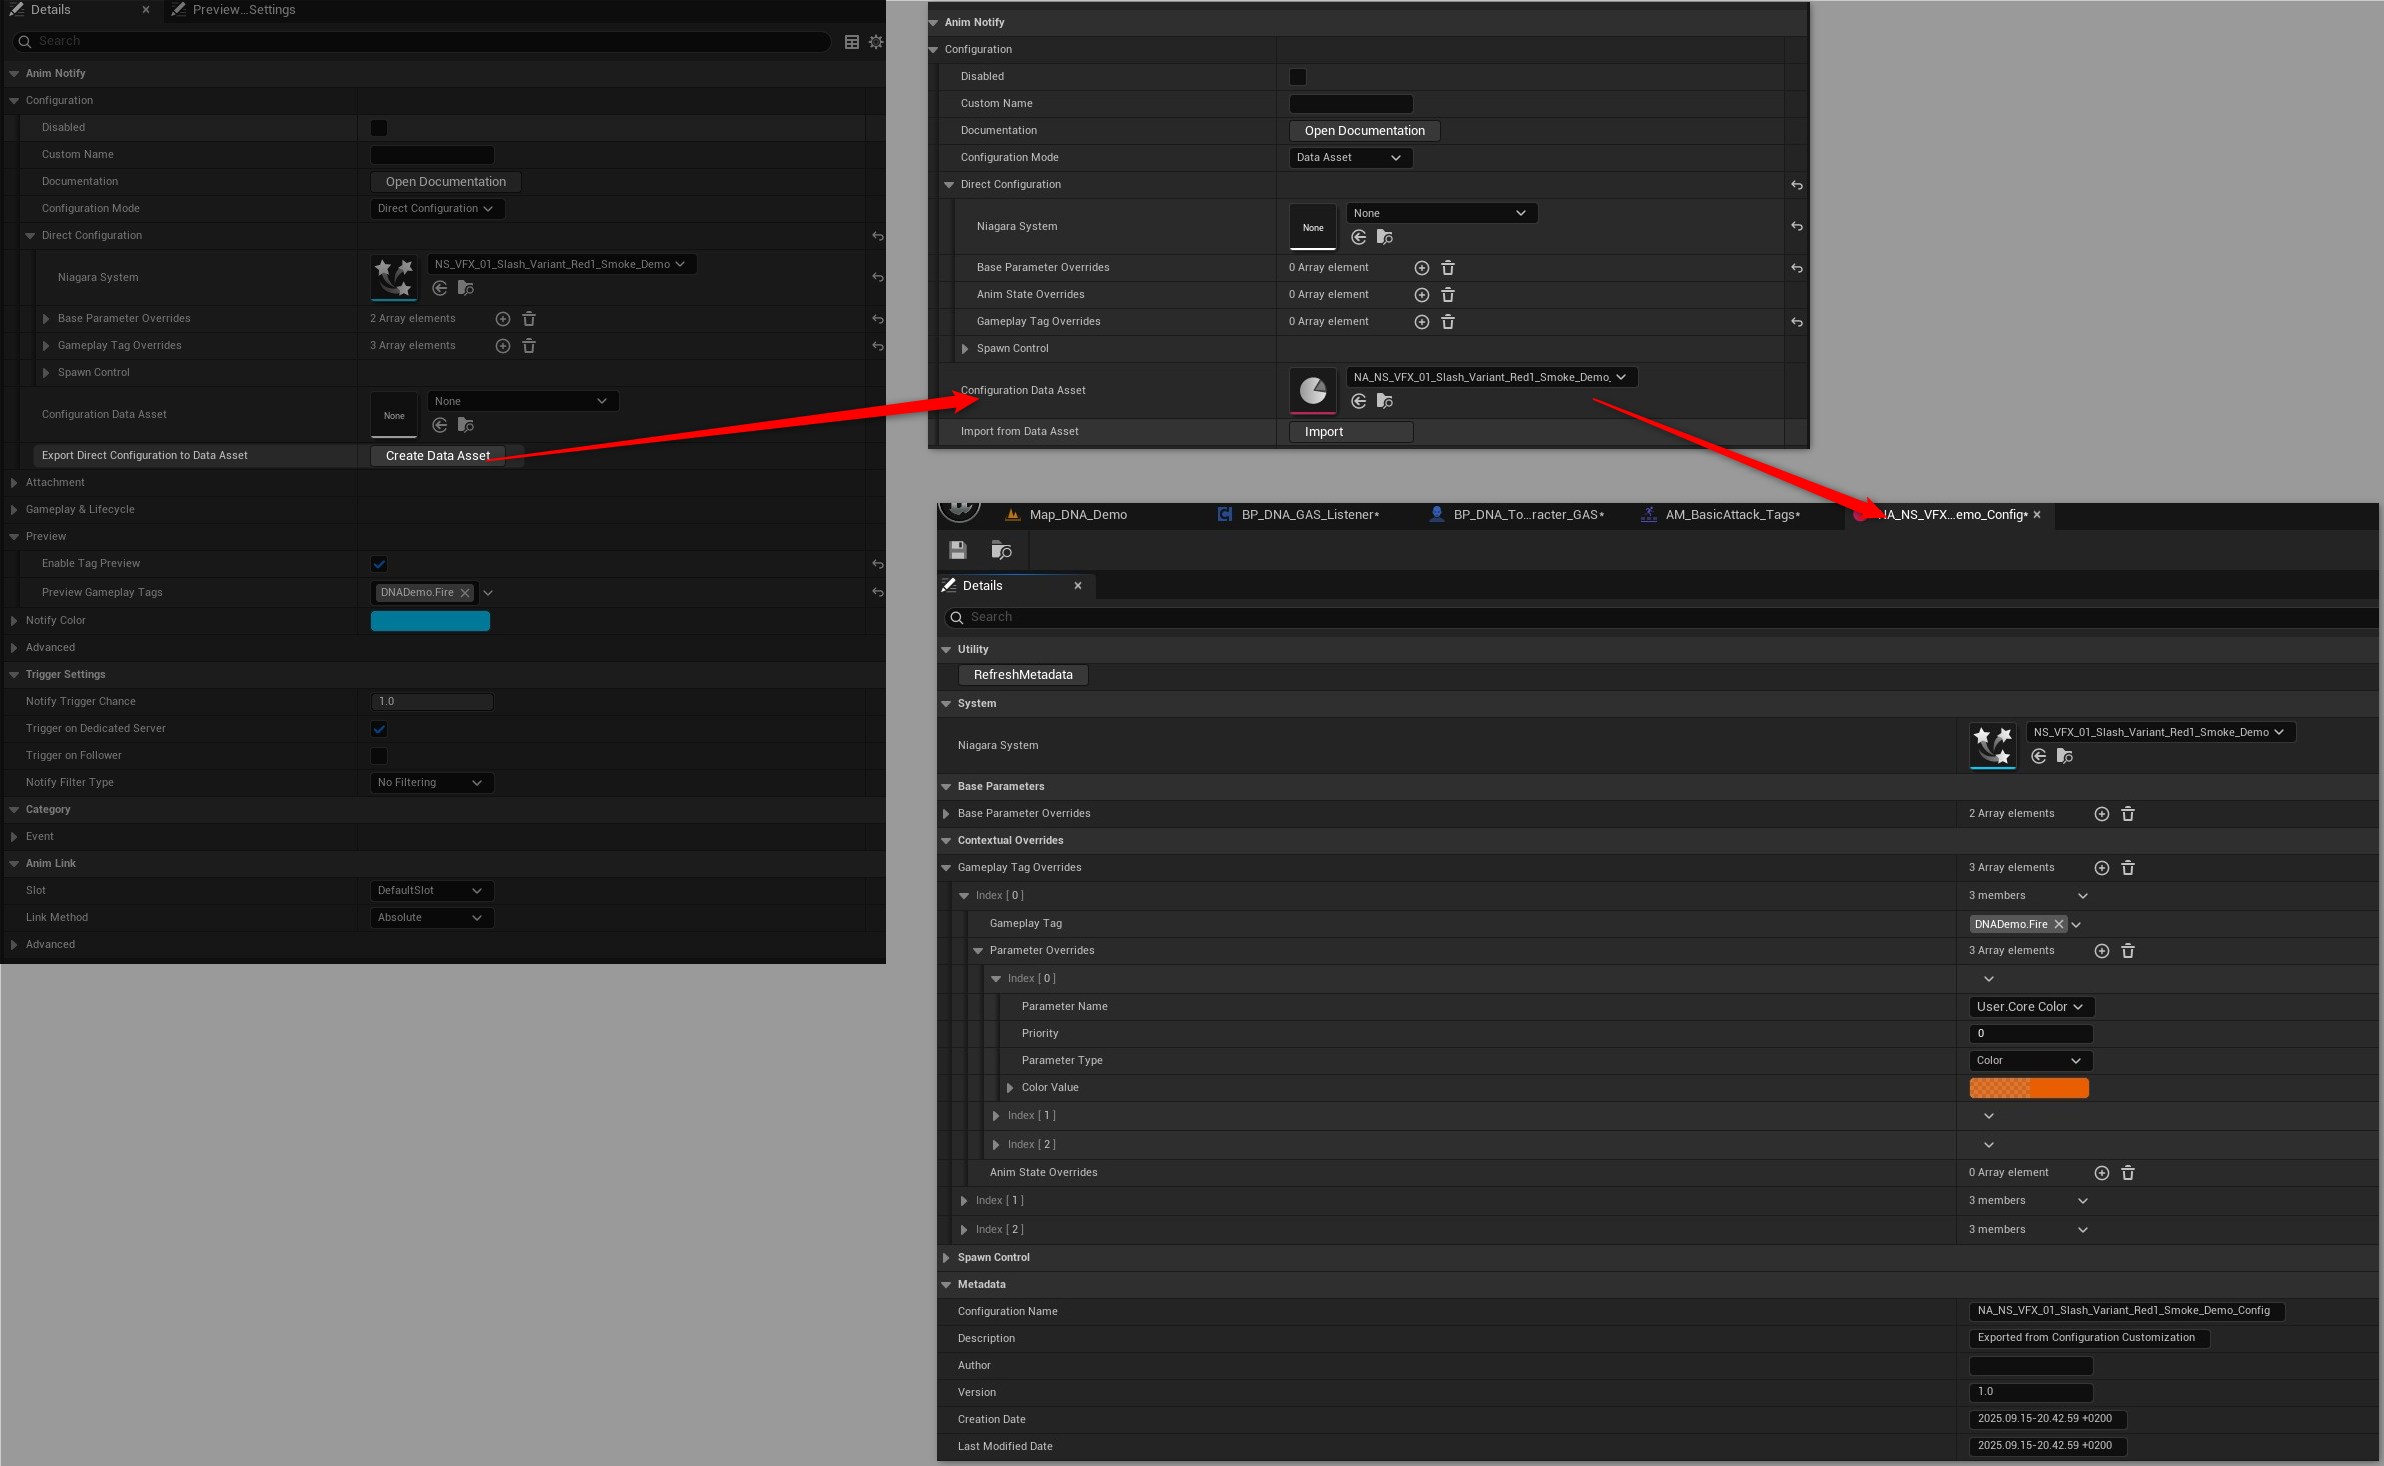The width and height of the screenshot is (2384, 1466).
Task: Click the Create Data Asset button
Action: [x=437, y=456]
